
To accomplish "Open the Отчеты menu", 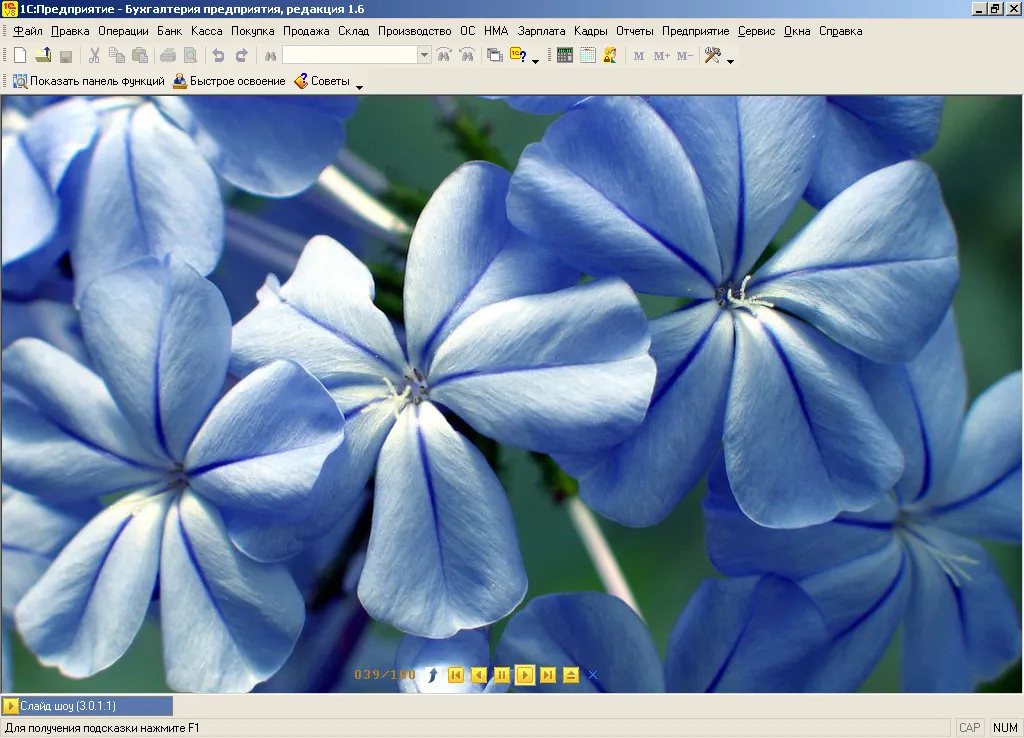I will (635, 31).
